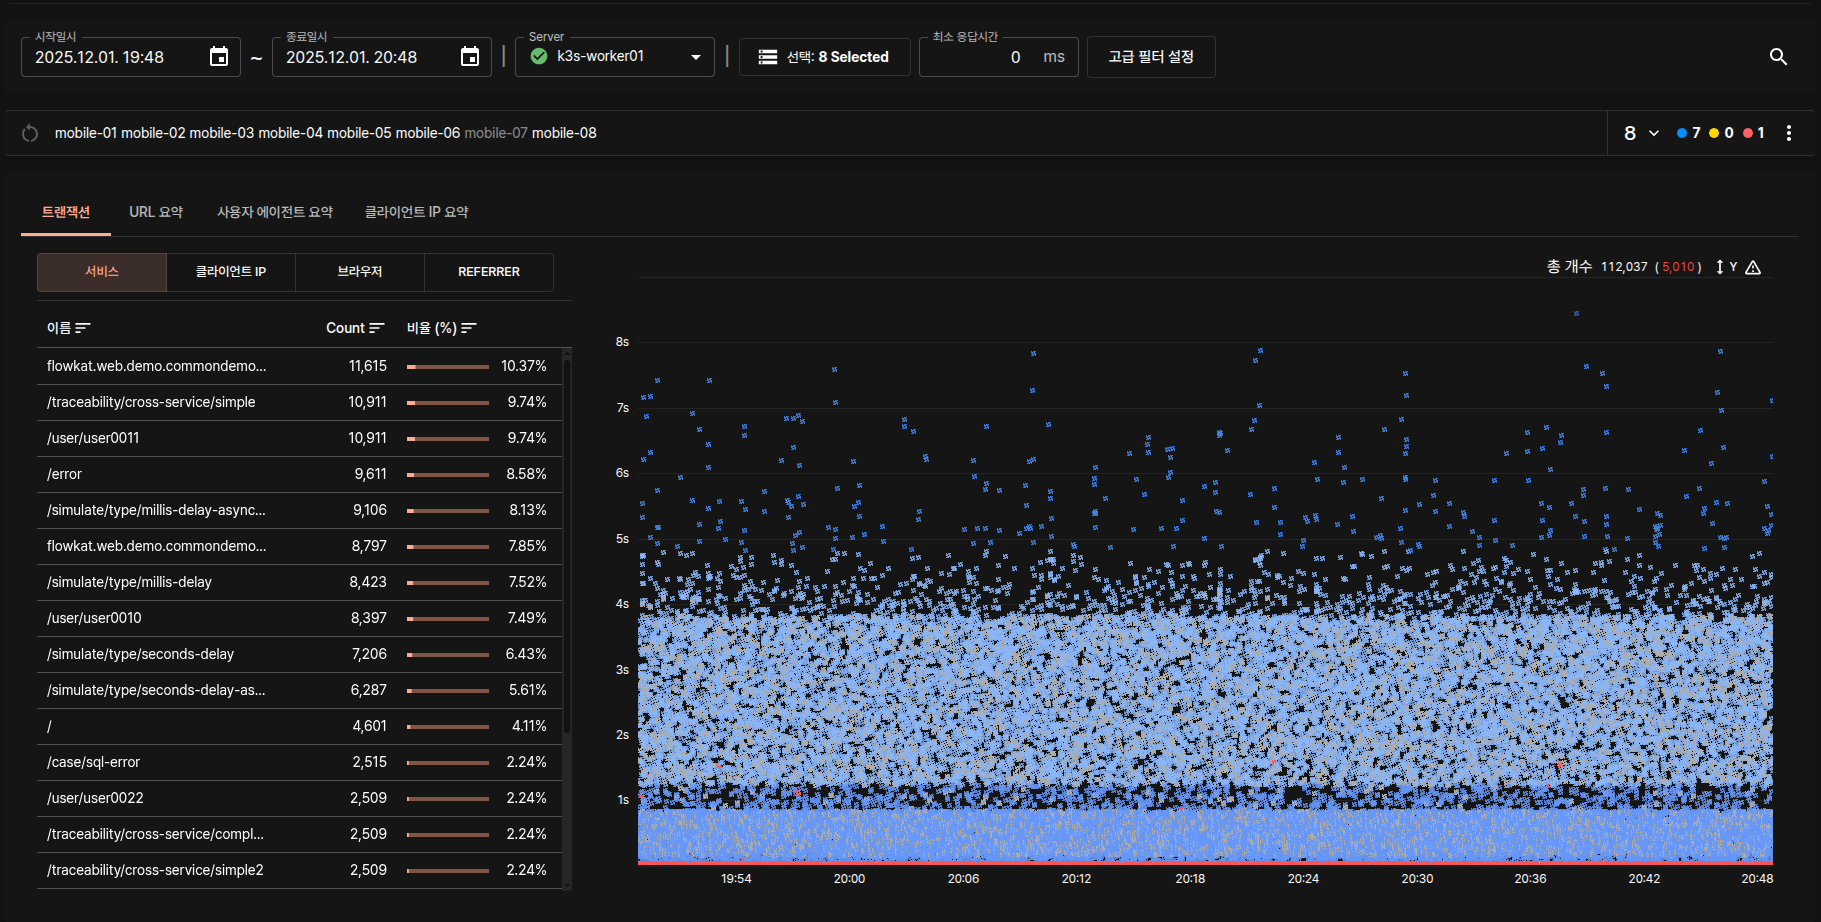This screenshot has height=922, width=1821.
Task: Click the refresh icon beside mobile-01
Action: 30,133
